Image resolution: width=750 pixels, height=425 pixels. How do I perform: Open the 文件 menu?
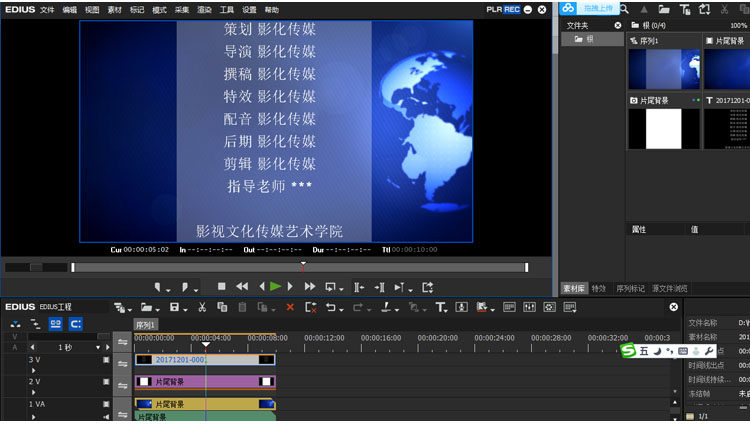tap(47, 10)
